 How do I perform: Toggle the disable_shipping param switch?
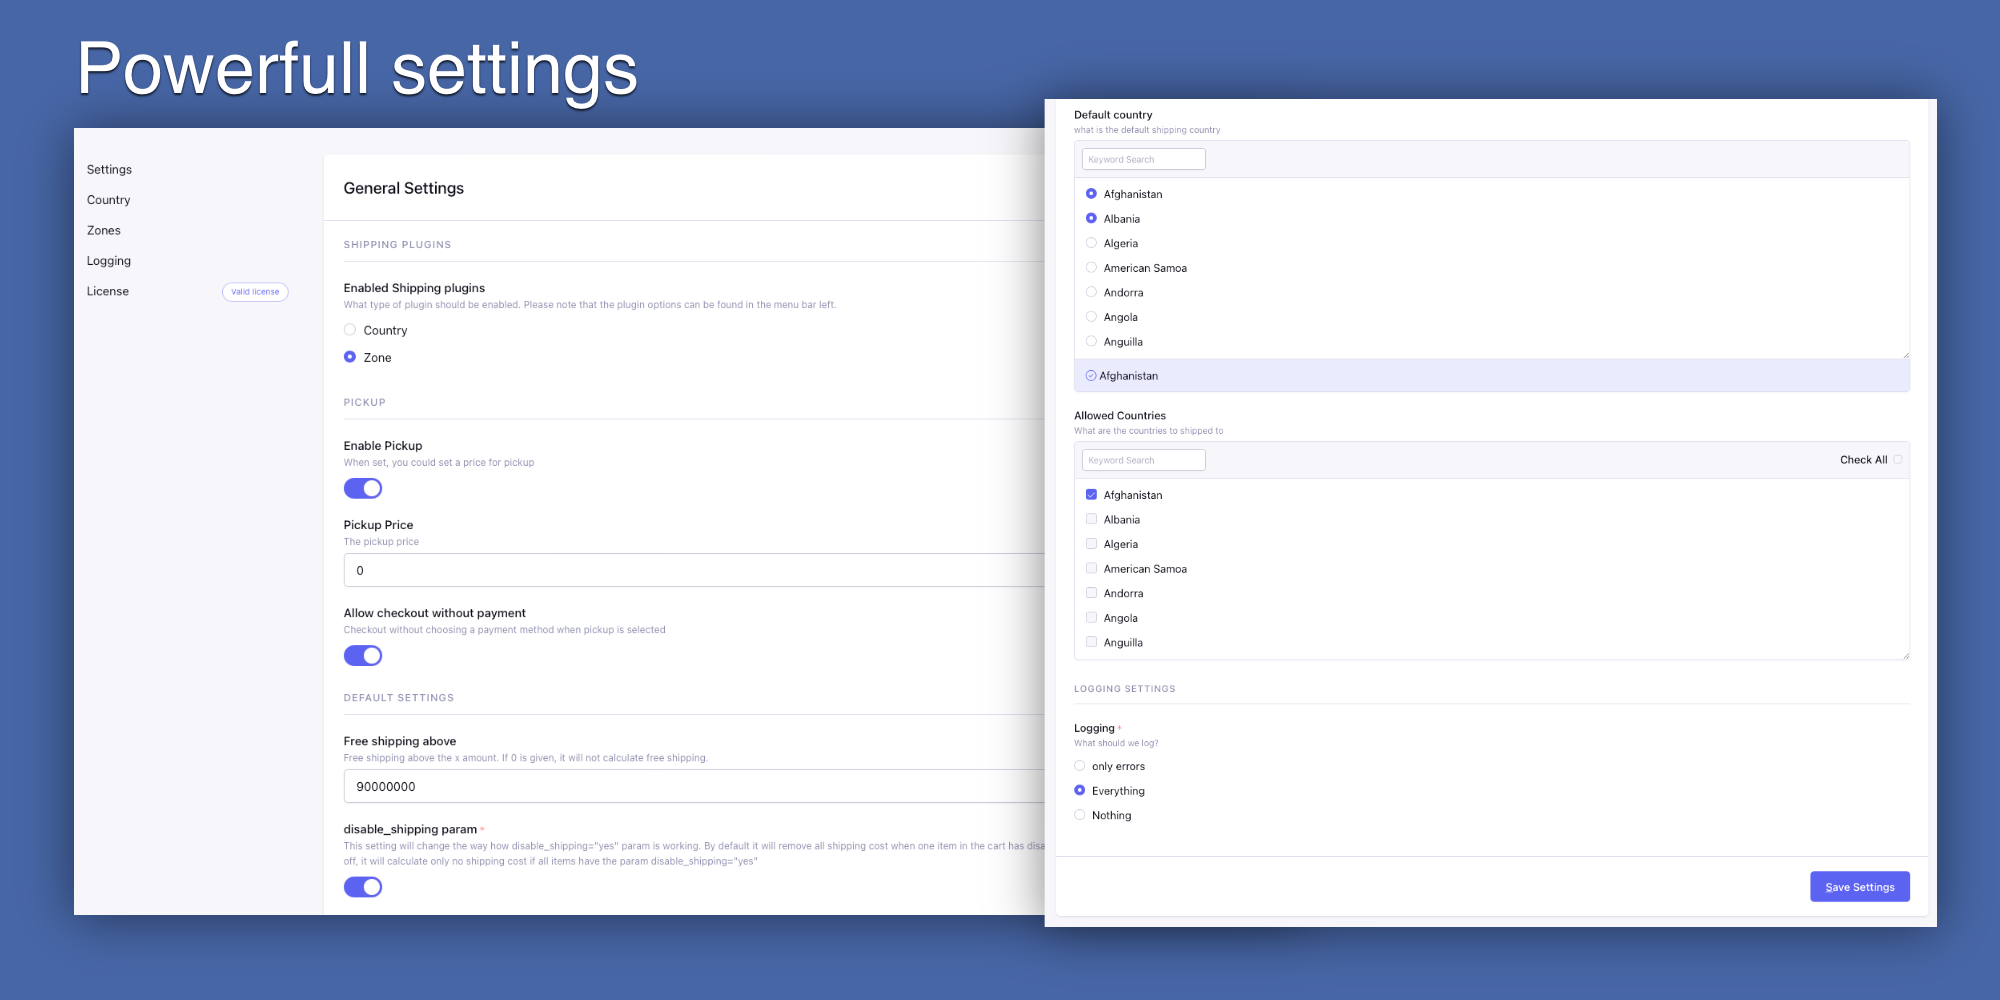click(363, 887)
